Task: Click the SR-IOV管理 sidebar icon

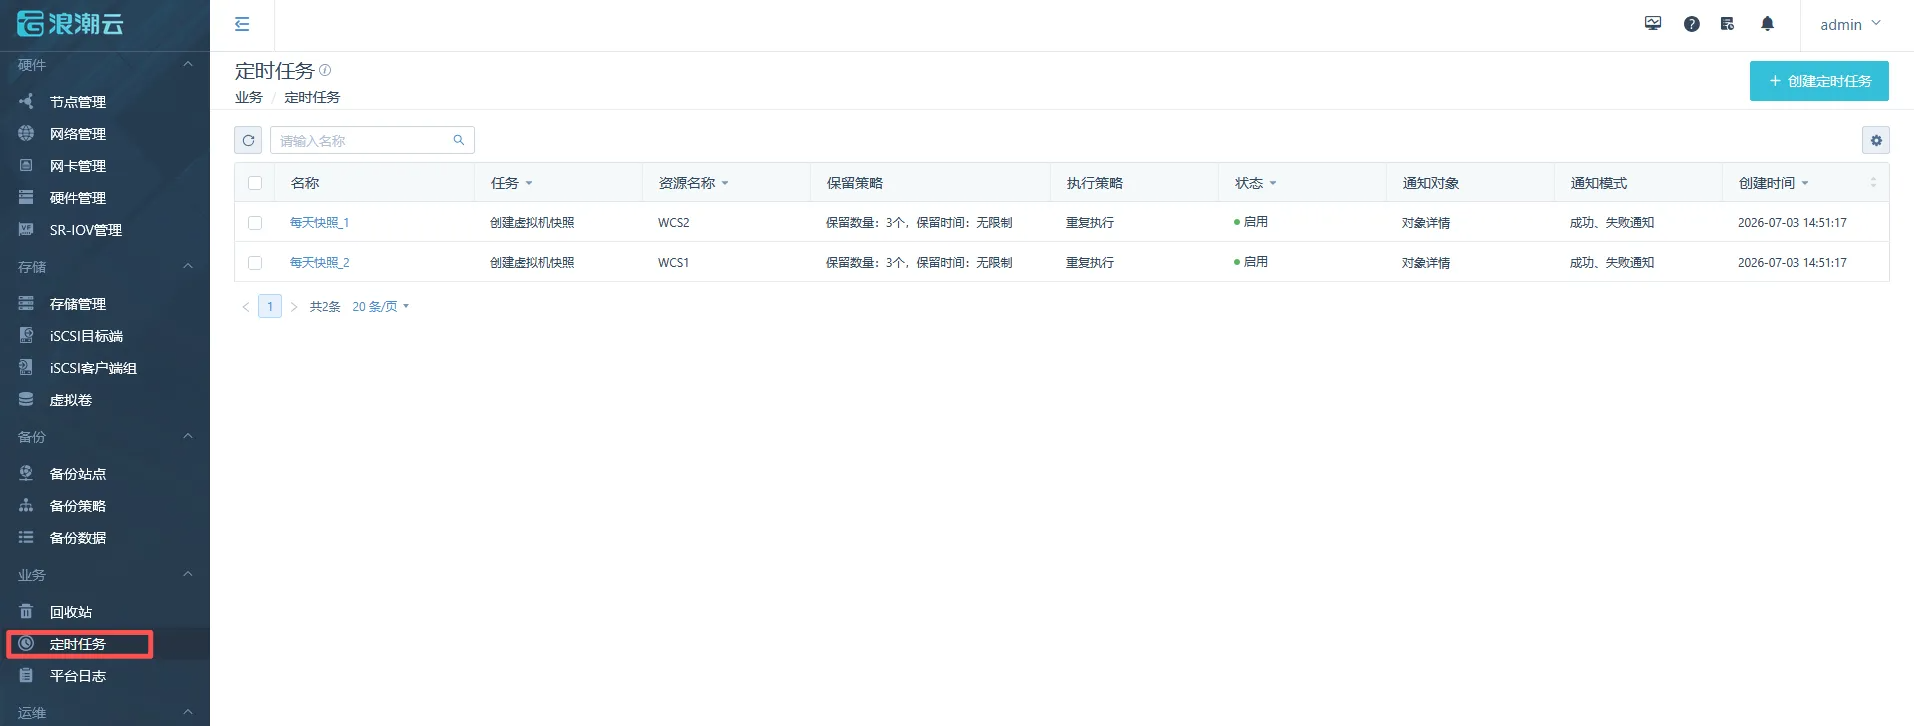Action: [x=26, y=229]
